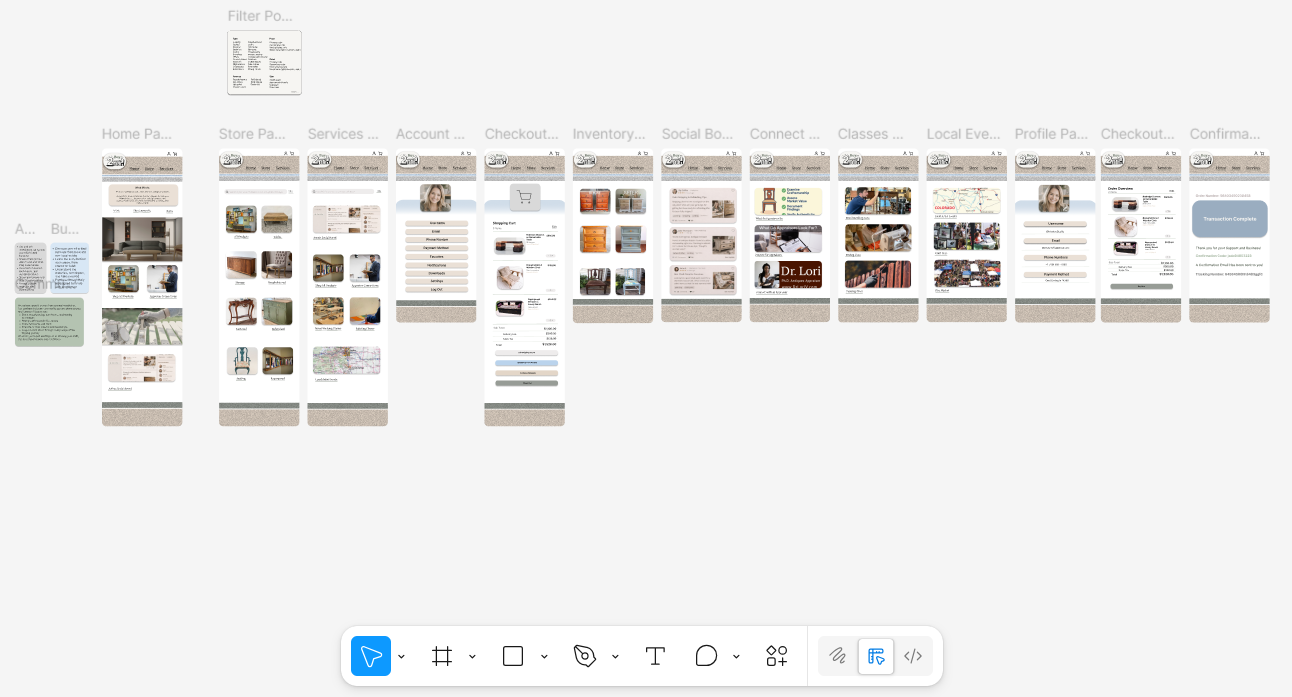The image size is (1292, 697).
Task: Select the Rectangle shape tool
Action: coord(513,656)
